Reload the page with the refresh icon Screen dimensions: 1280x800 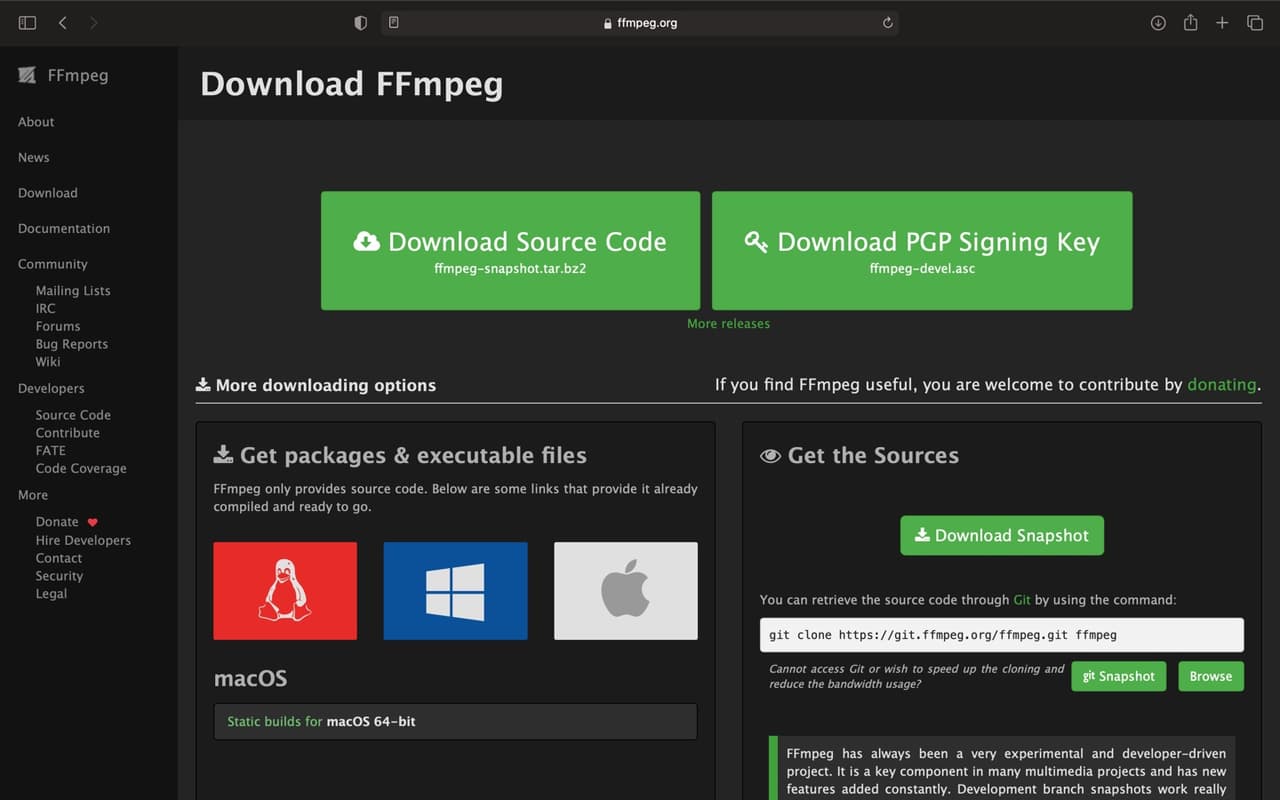pos(887,23)
